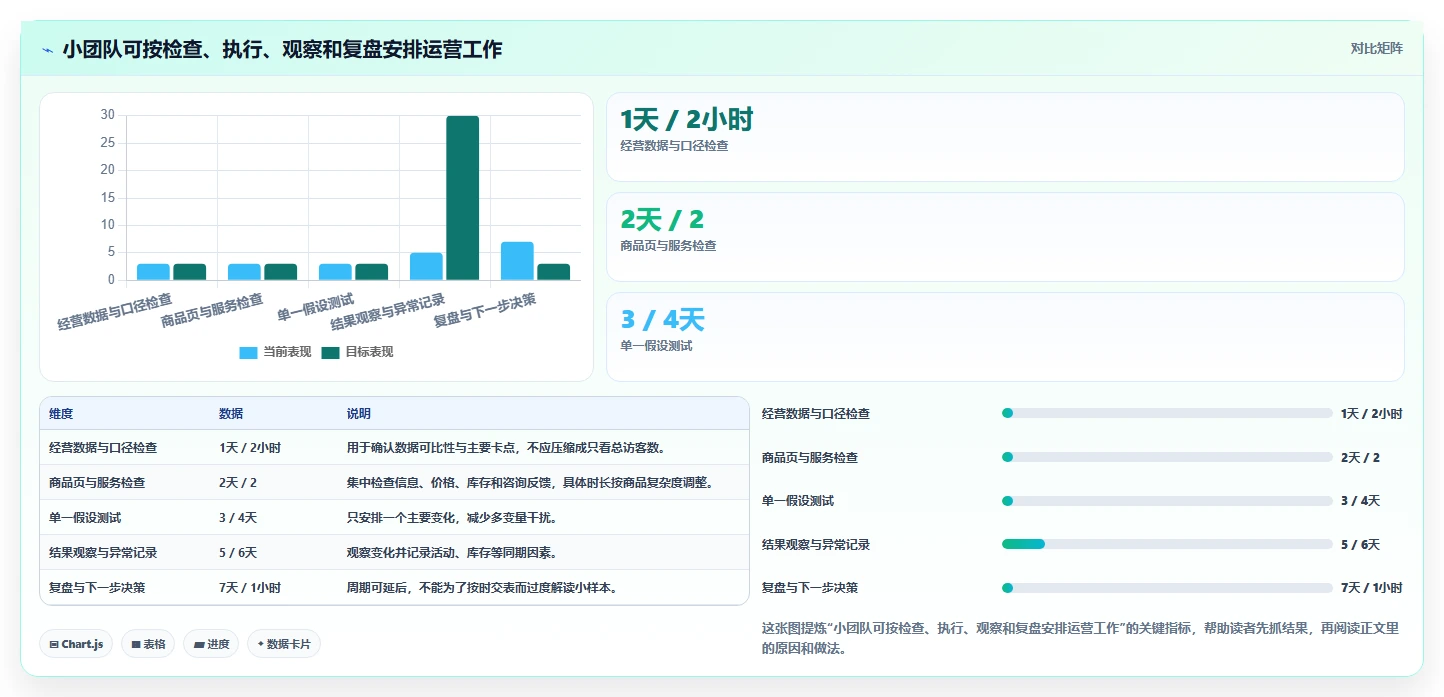This screenshot has width=1444, height=697.
Task: Click progress bar for 商品页与服务检查
Action: coord(1167,457)
